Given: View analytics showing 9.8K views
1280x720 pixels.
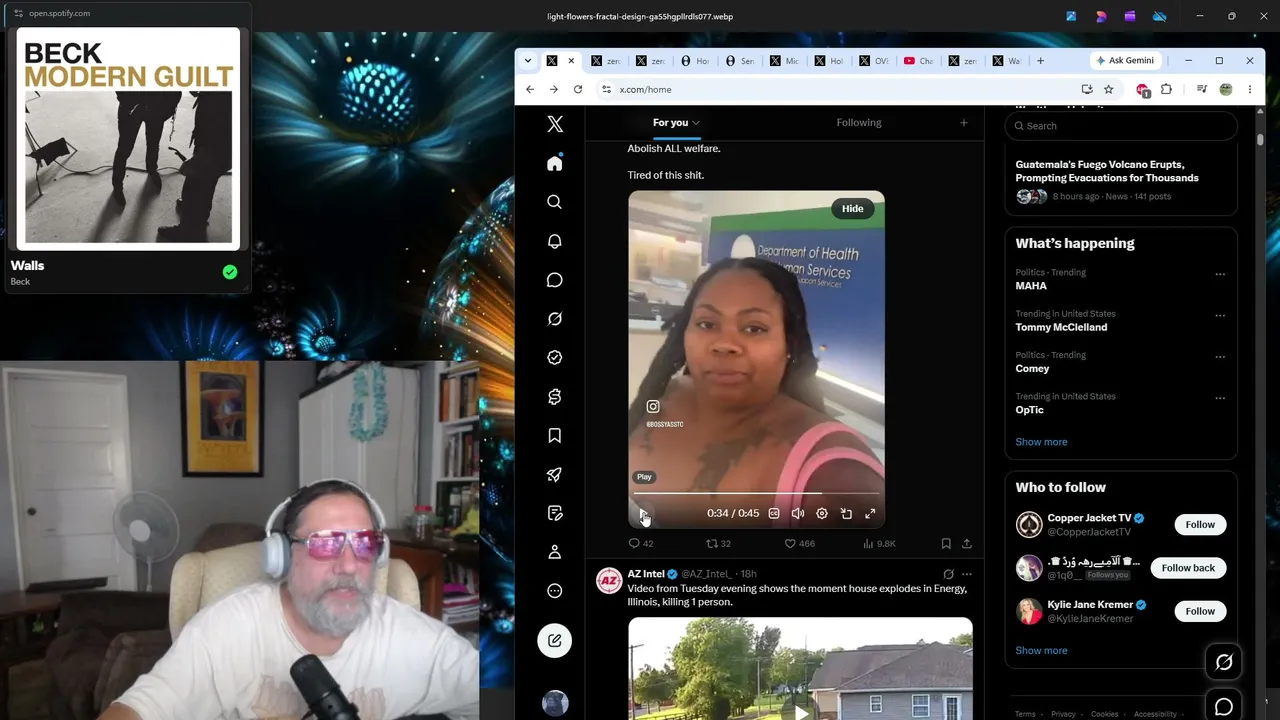Looking at the screenshot, I should click(879, 544).
